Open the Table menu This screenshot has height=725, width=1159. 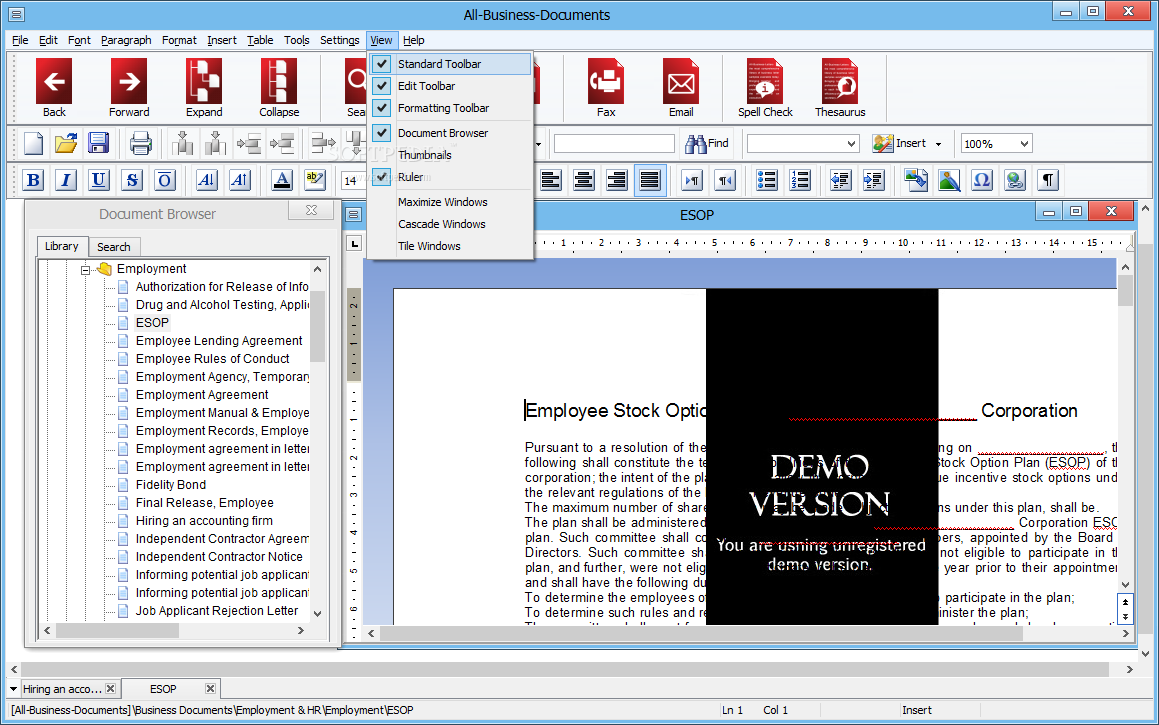259,40
